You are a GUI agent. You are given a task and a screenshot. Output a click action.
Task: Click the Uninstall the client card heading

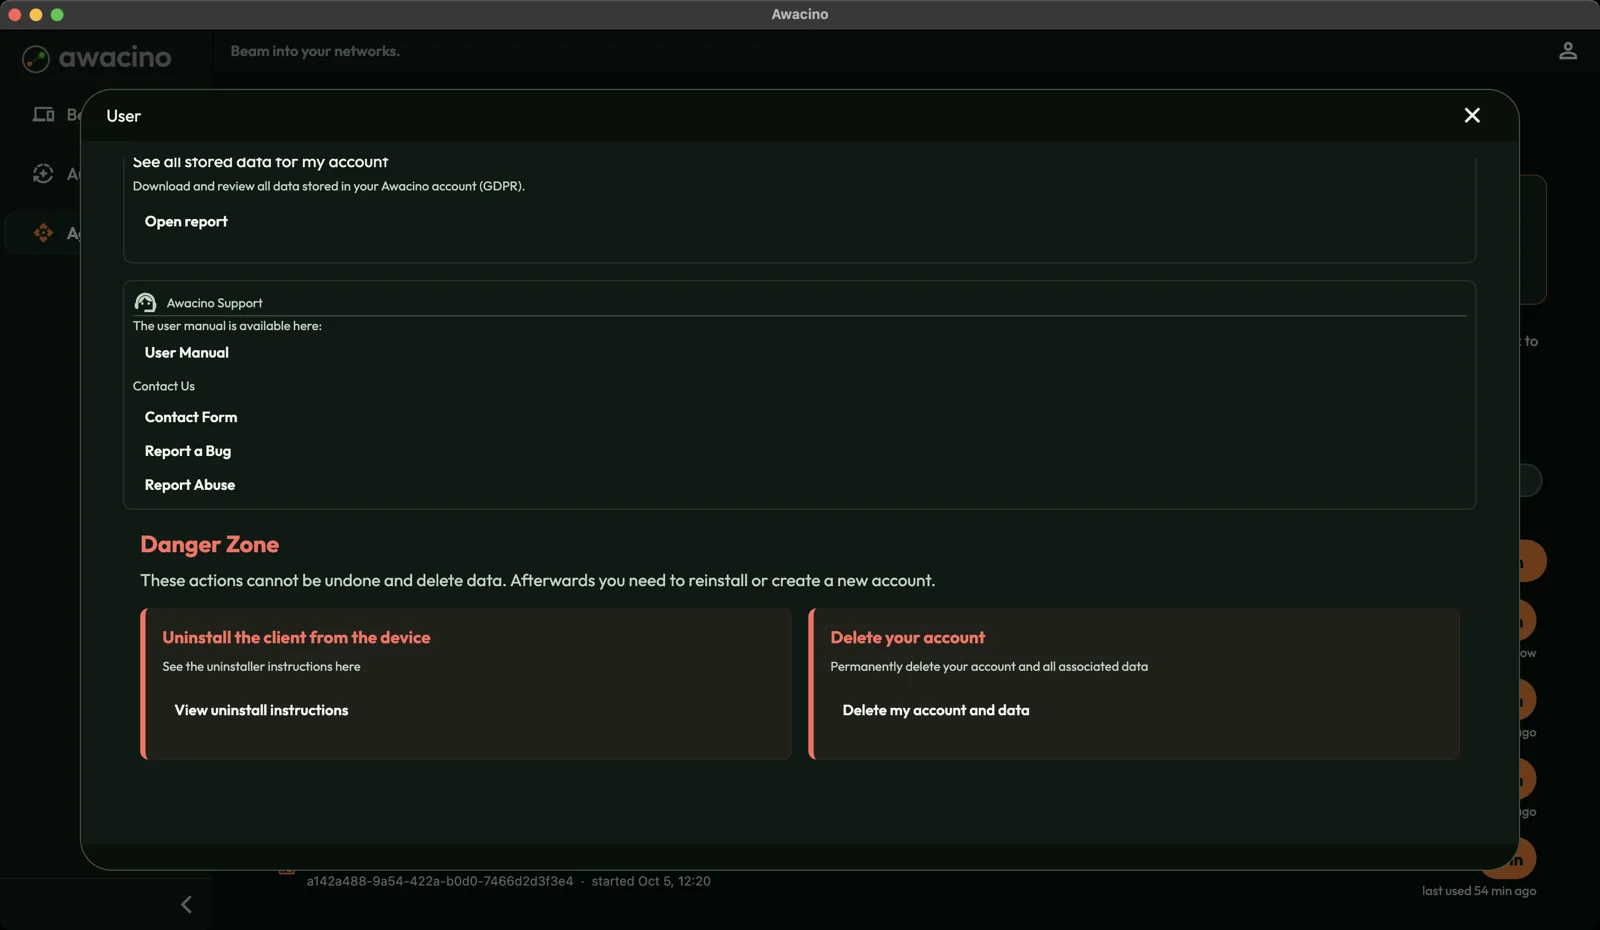point(296,637)
